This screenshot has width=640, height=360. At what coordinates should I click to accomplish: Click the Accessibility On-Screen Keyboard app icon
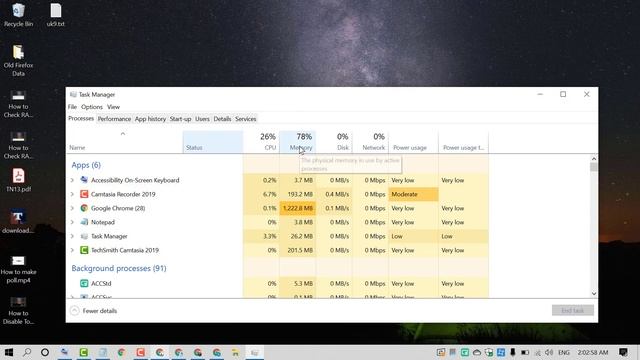84,180
